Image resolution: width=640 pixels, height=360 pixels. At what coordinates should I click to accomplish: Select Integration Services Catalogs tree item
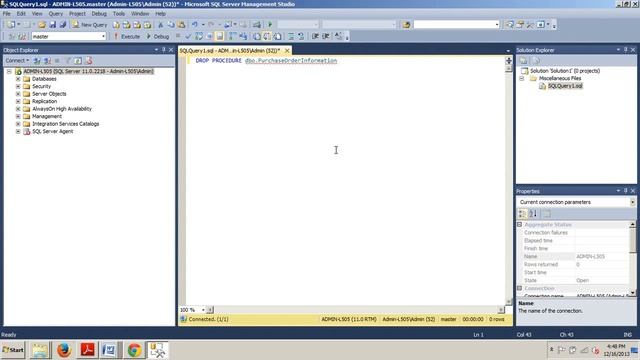(65, 124)
